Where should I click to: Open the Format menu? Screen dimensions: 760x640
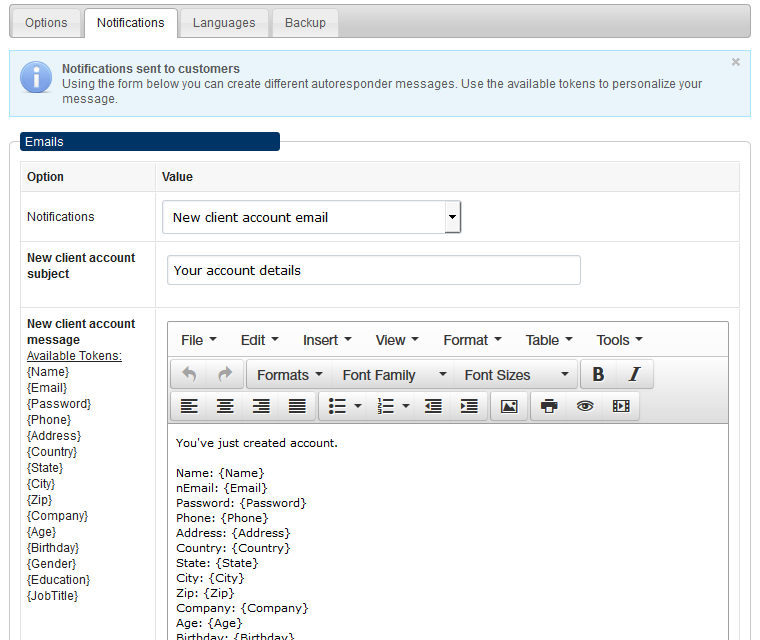coord(473,340)
